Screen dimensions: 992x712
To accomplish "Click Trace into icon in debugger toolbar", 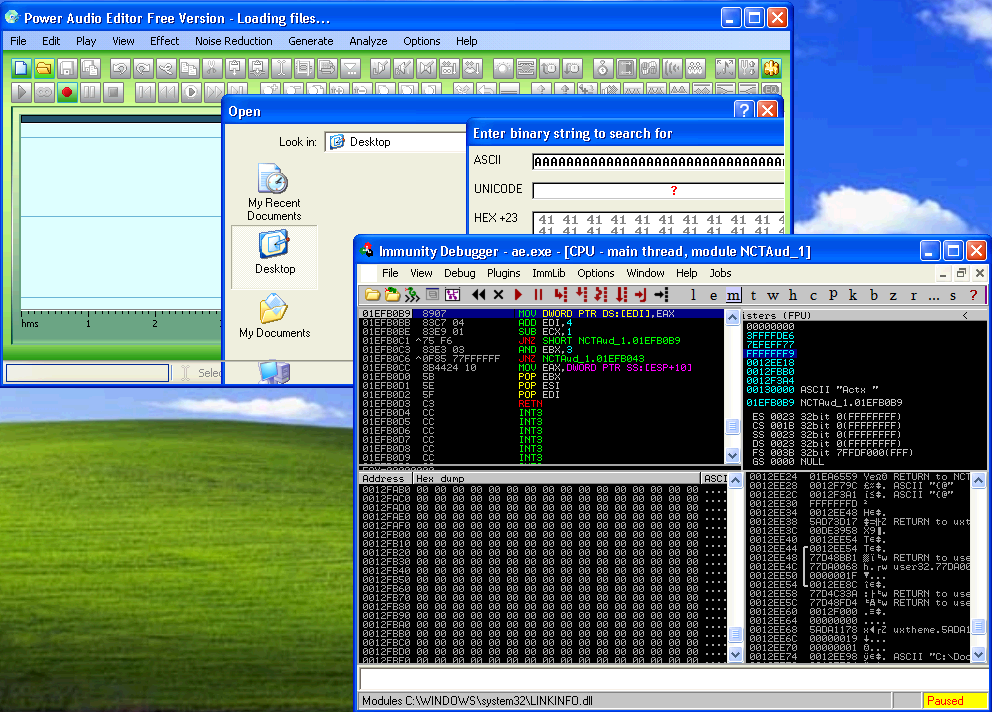I will click(x=601, y=295).
